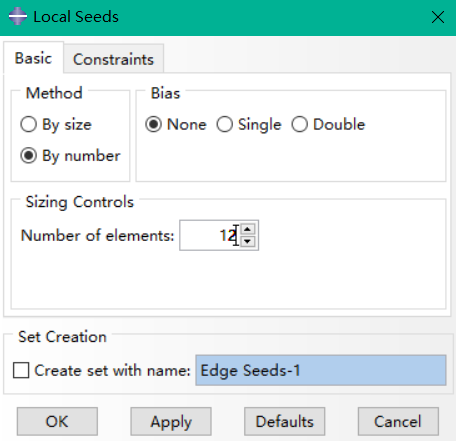
Task: Restore values with the Defaults button
Action: 285,421
